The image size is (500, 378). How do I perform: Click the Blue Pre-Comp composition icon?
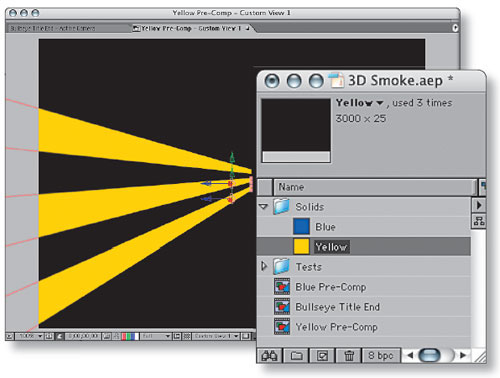282,287
